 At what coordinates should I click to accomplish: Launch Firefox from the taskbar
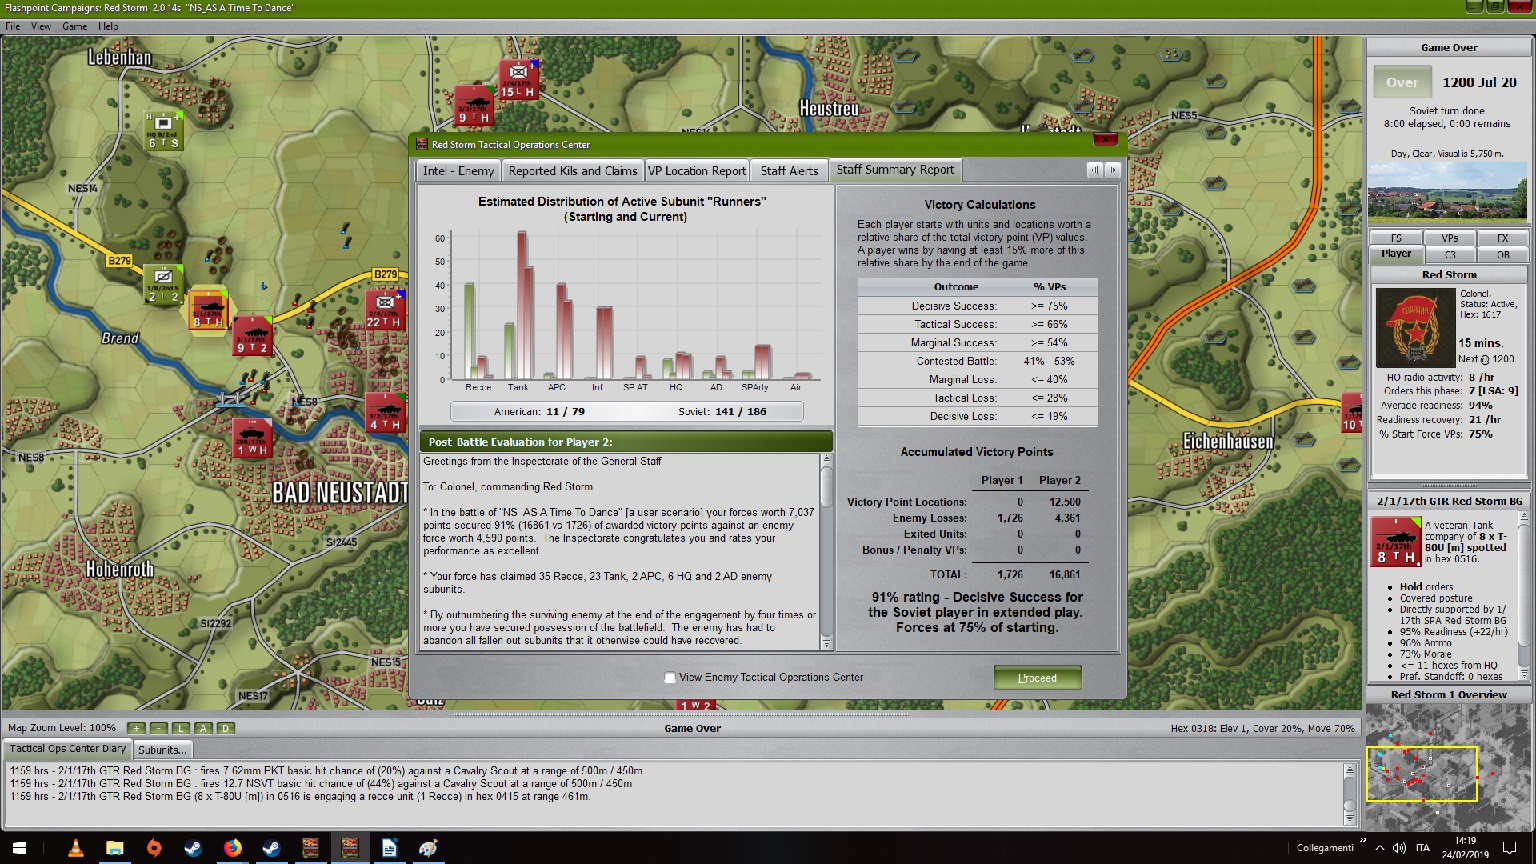pos(232,848)
